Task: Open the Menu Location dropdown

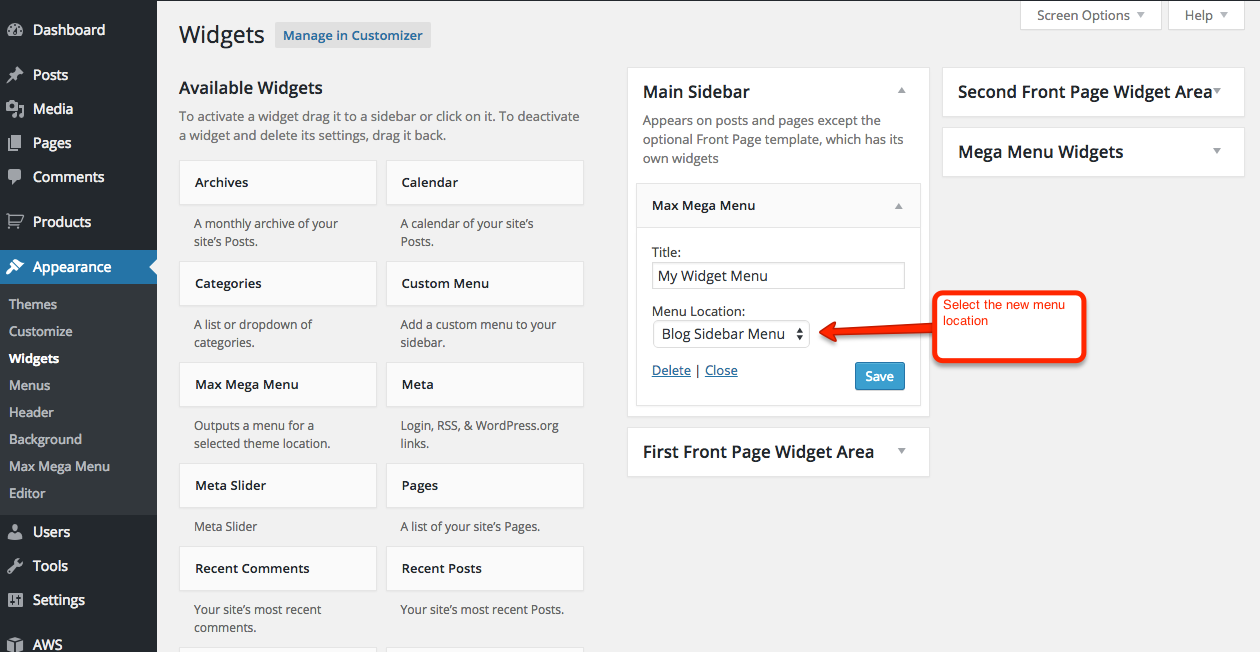Action: (731, 334)
